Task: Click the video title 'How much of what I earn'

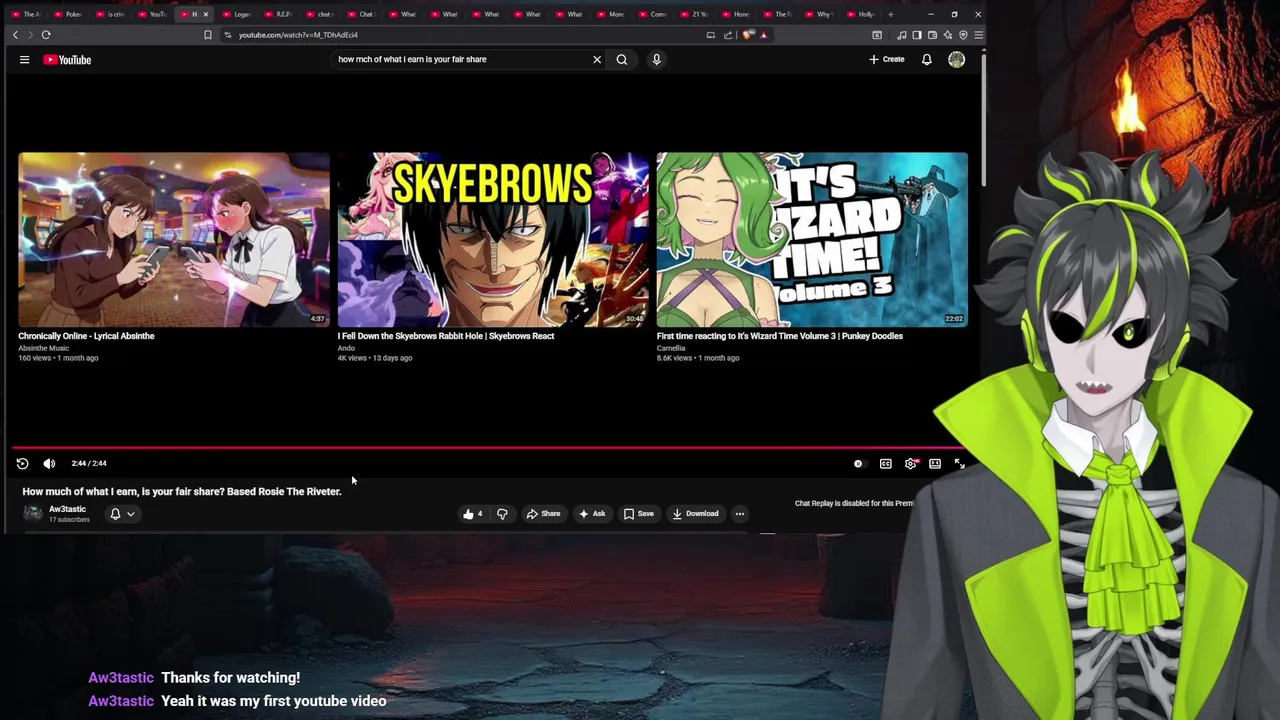Action: coord(182,492)
